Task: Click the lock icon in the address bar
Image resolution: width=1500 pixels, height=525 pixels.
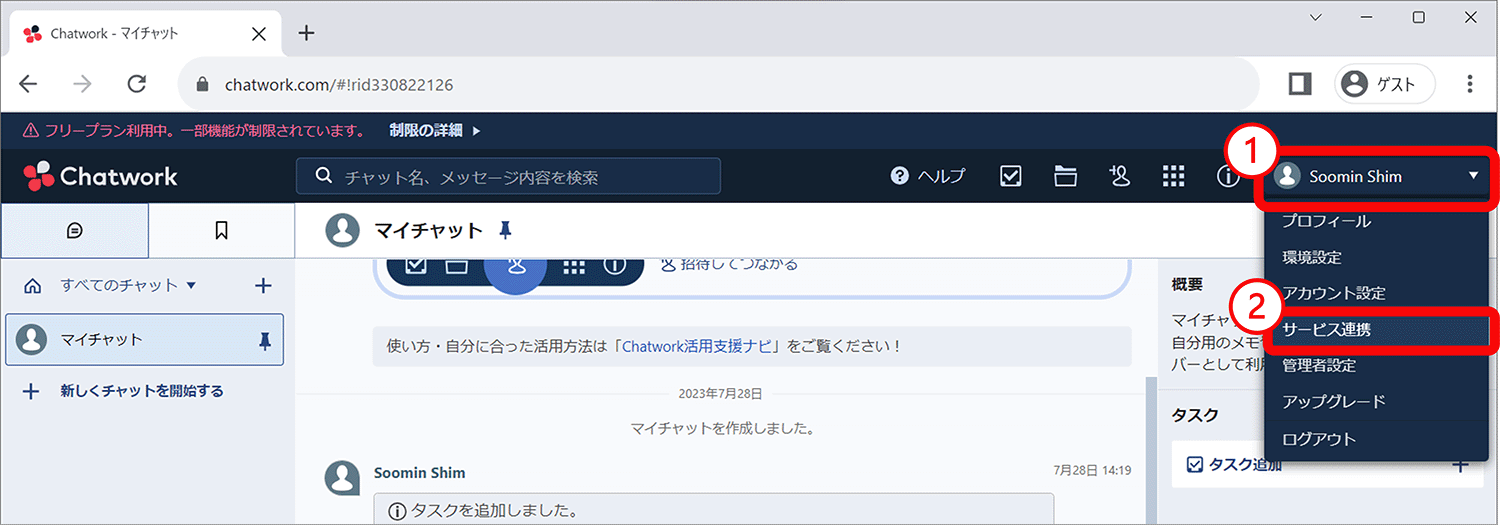Action: (205, 85)
